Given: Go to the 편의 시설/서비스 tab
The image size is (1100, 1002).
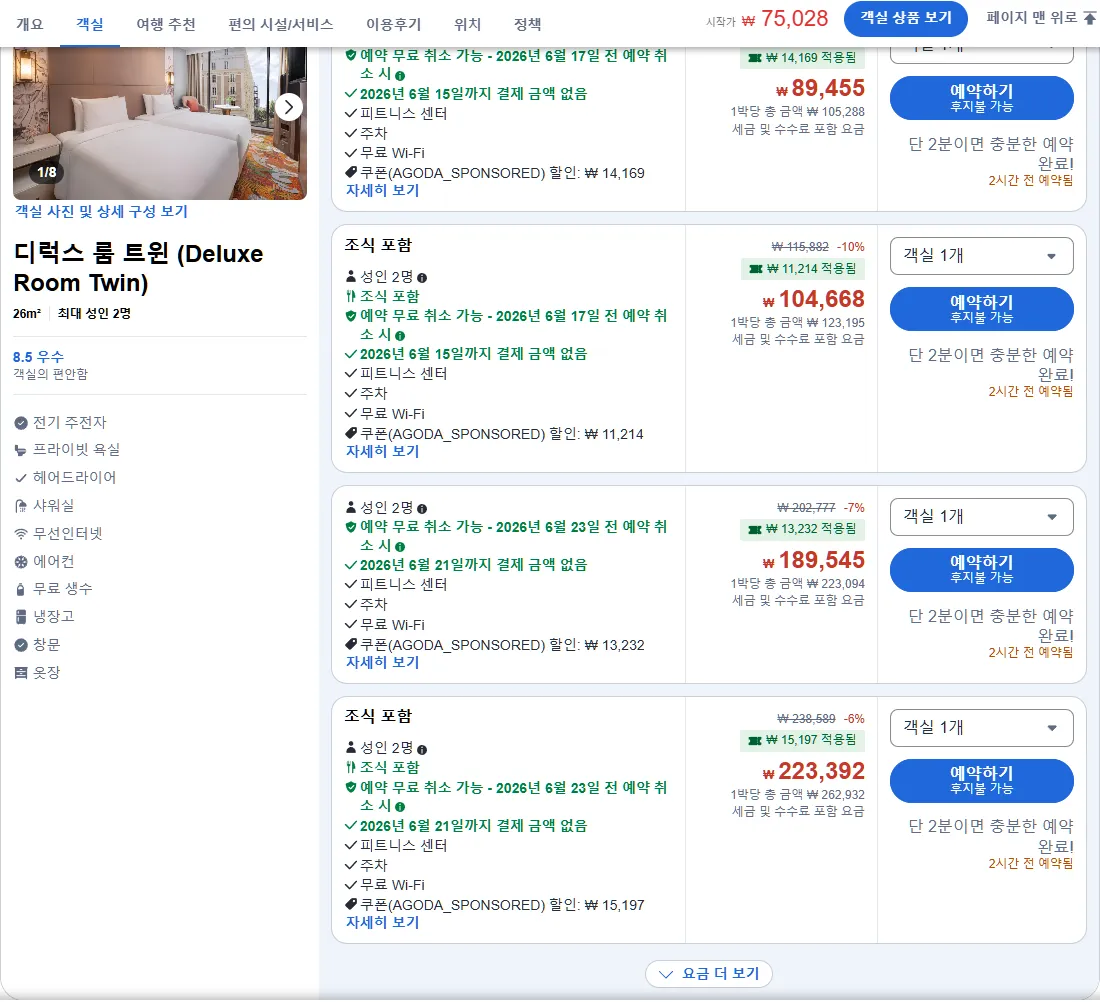Looking at the screenshot, I should (281, 24).
